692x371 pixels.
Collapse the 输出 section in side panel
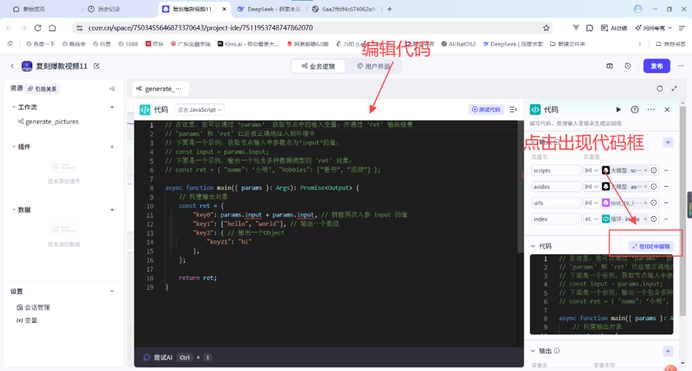click(x=533, y=351)
